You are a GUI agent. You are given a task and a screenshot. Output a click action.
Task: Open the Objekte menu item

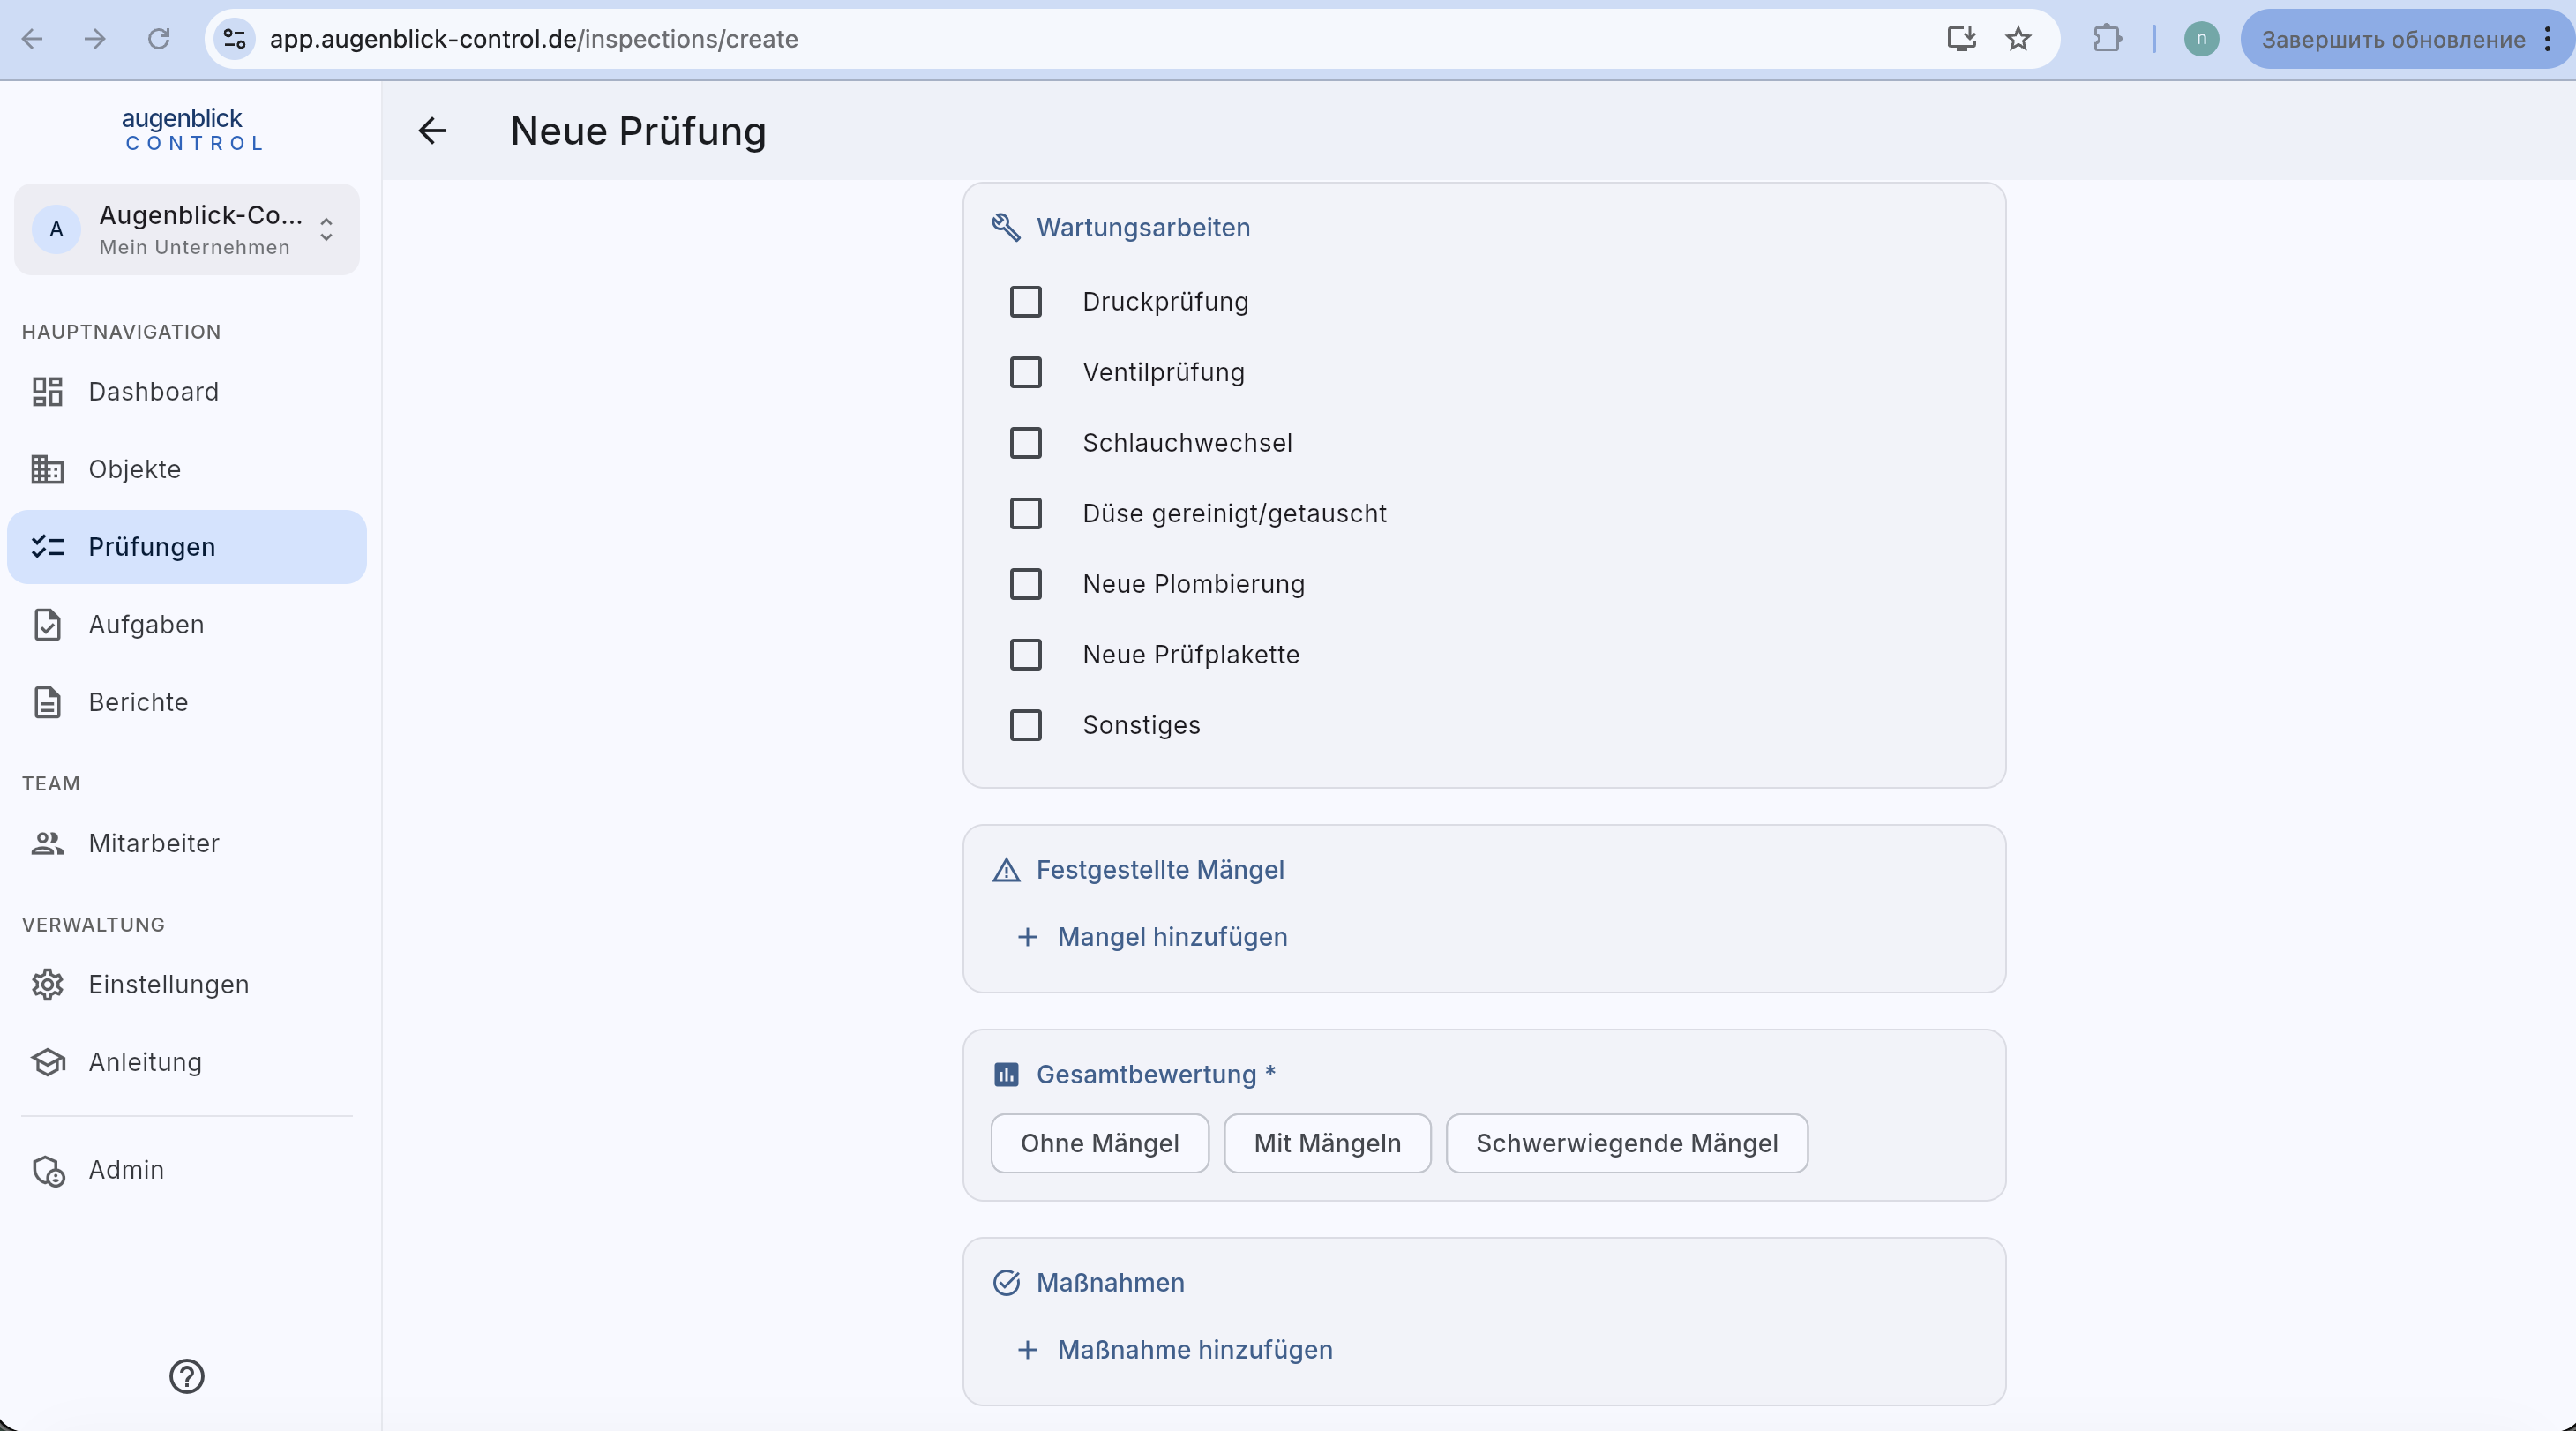[187, 469]
